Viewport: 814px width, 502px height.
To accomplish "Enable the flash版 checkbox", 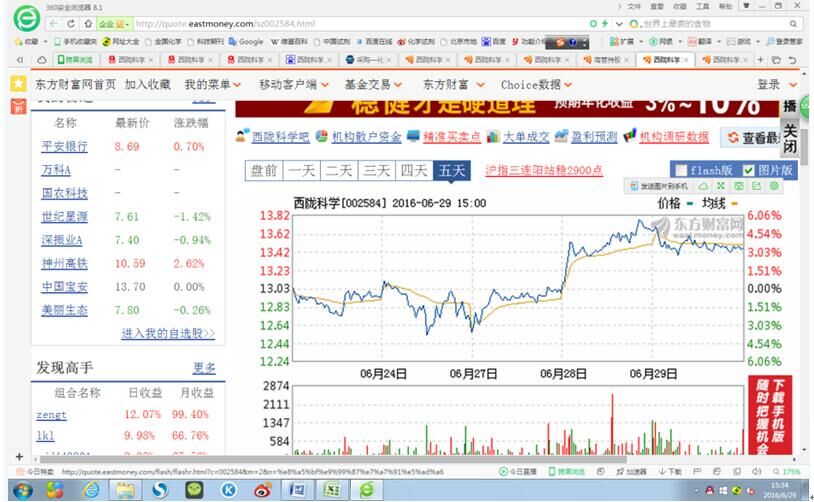I will point(681,170).
